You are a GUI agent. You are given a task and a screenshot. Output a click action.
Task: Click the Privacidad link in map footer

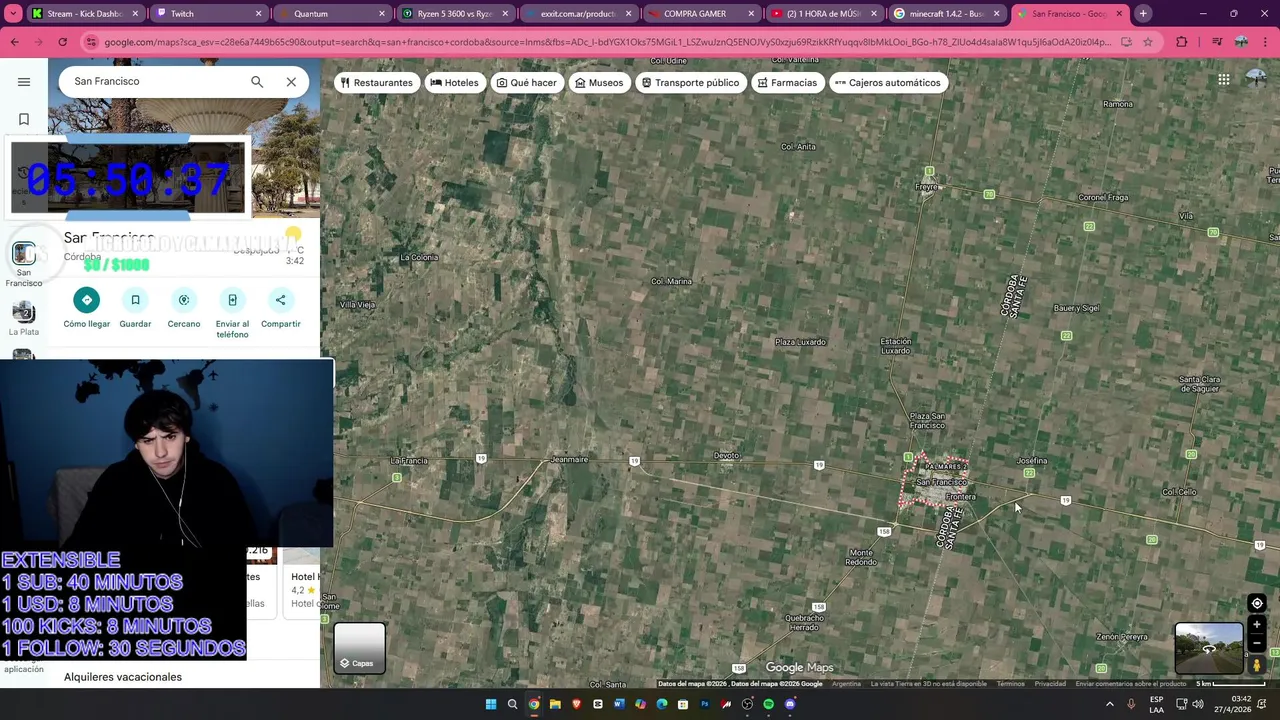point(1050,684)
